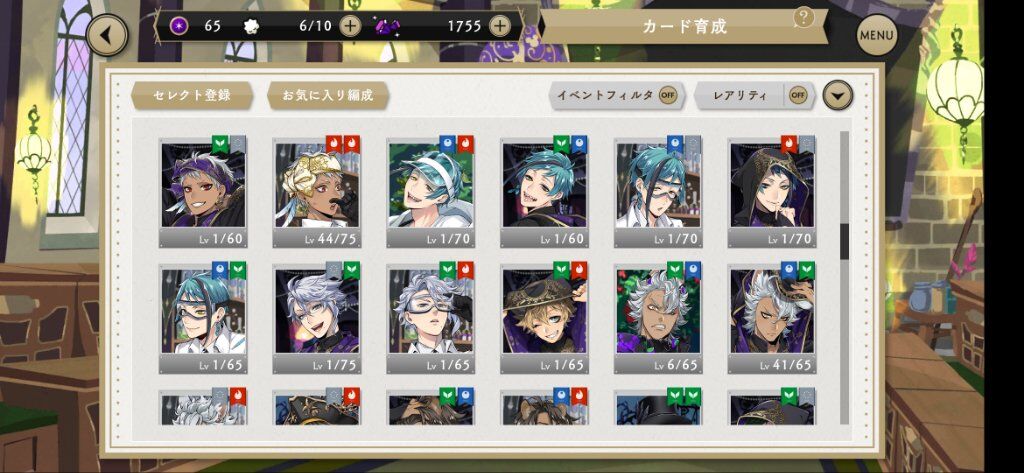Image resolution: width=1024 pixels, height=473 pixels.
Task: Open セレクト登録 tab
Action: coord(192,95)
